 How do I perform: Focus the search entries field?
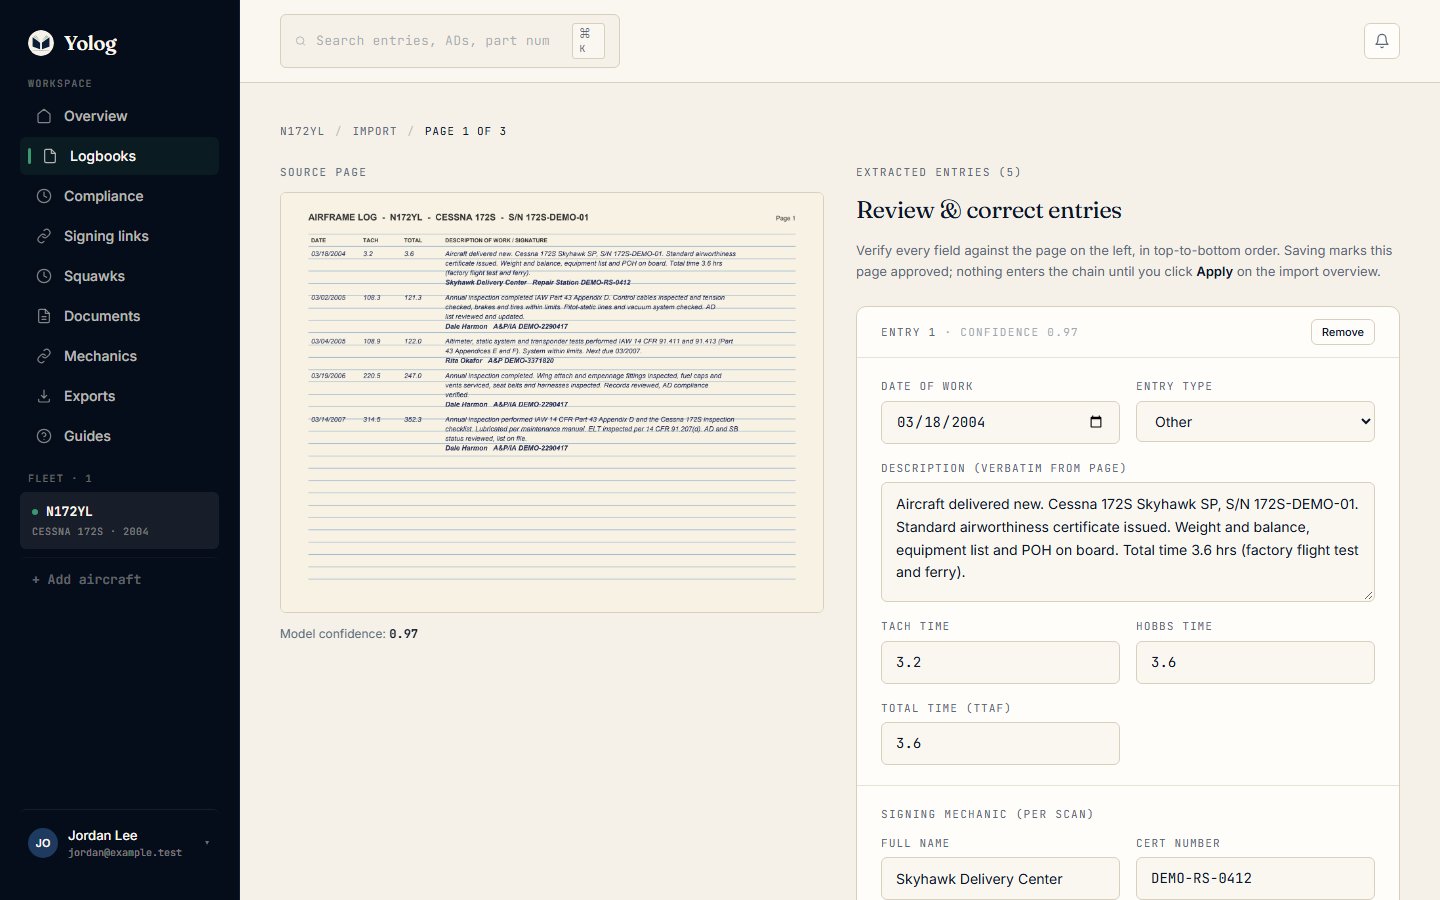click(450, 41)
